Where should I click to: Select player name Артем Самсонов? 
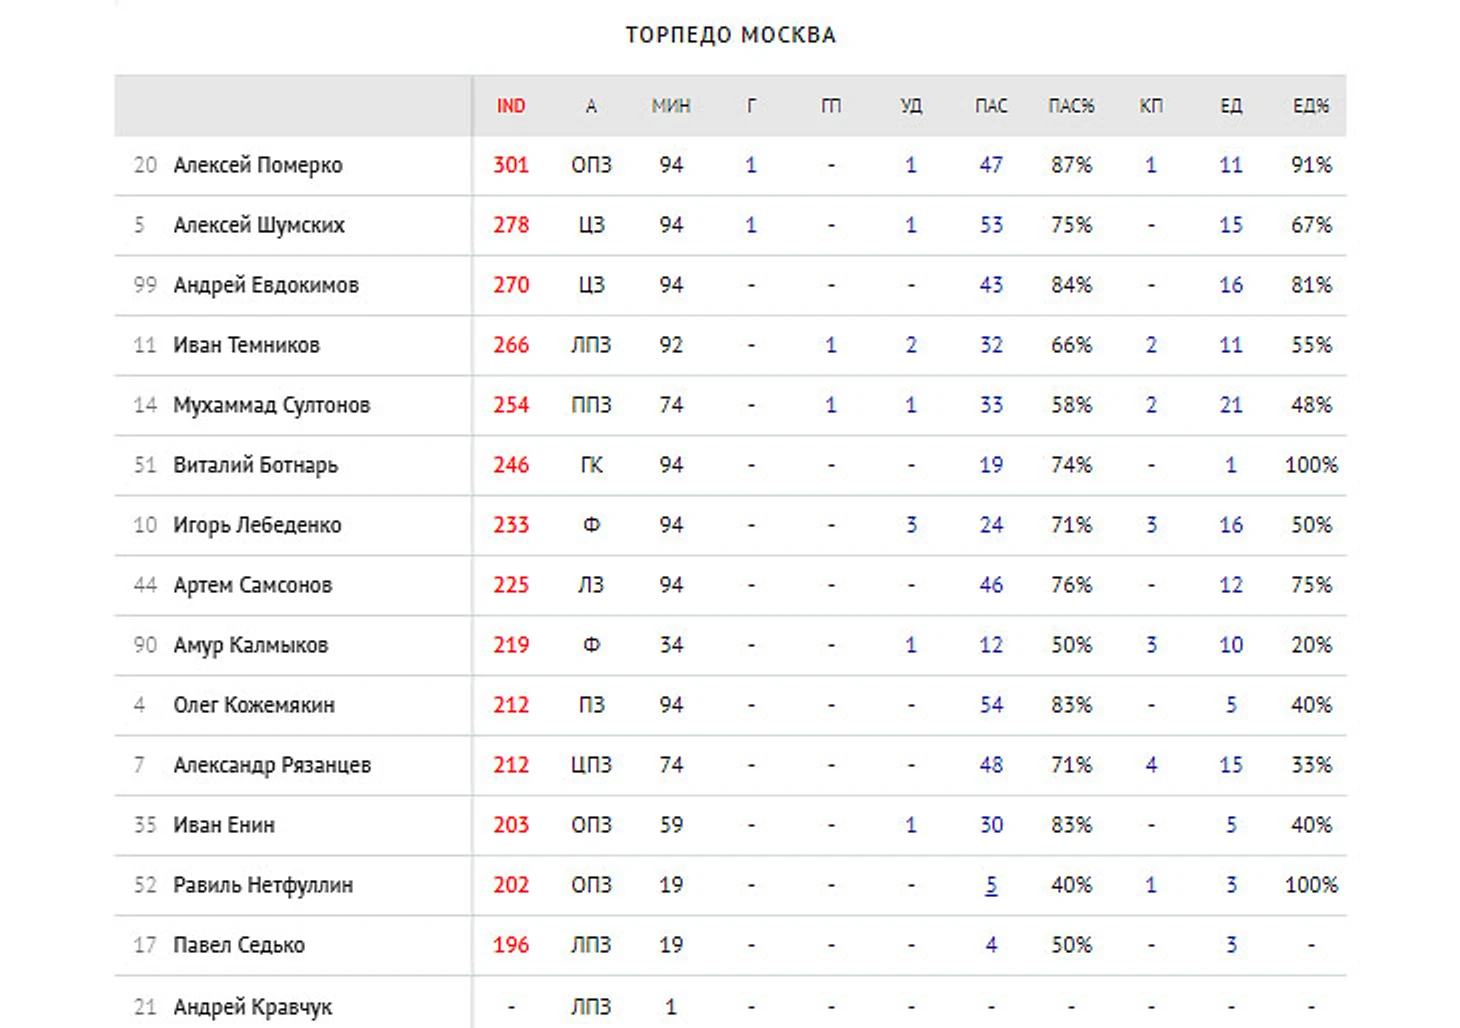point(253,585)
